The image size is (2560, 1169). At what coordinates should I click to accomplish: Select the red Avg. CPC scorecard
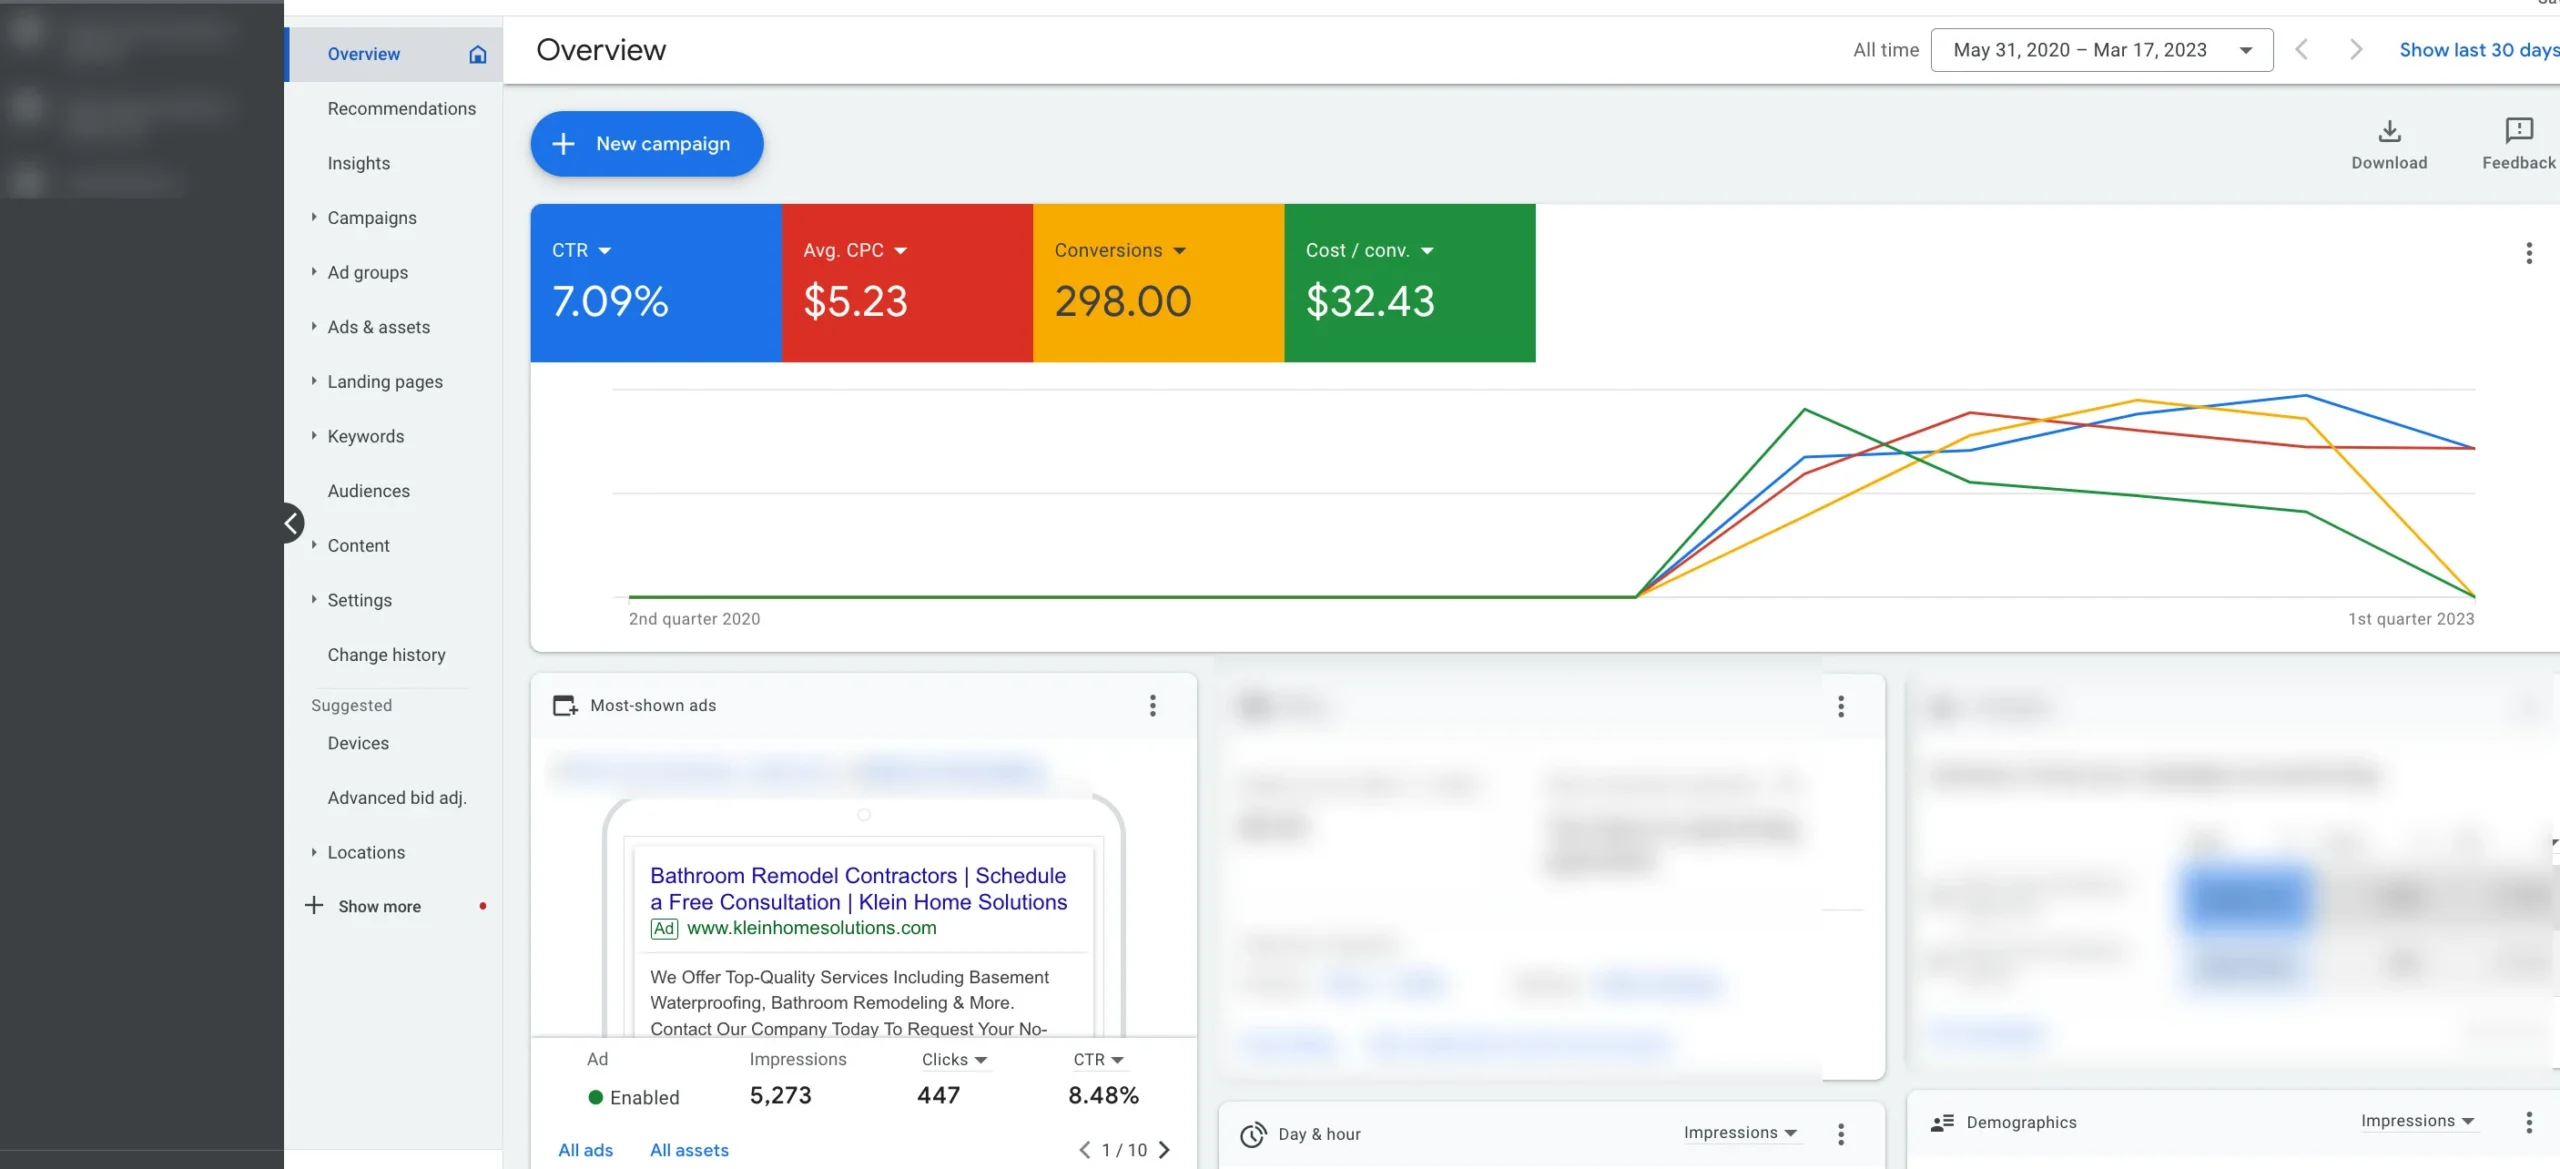coord(907,283)
